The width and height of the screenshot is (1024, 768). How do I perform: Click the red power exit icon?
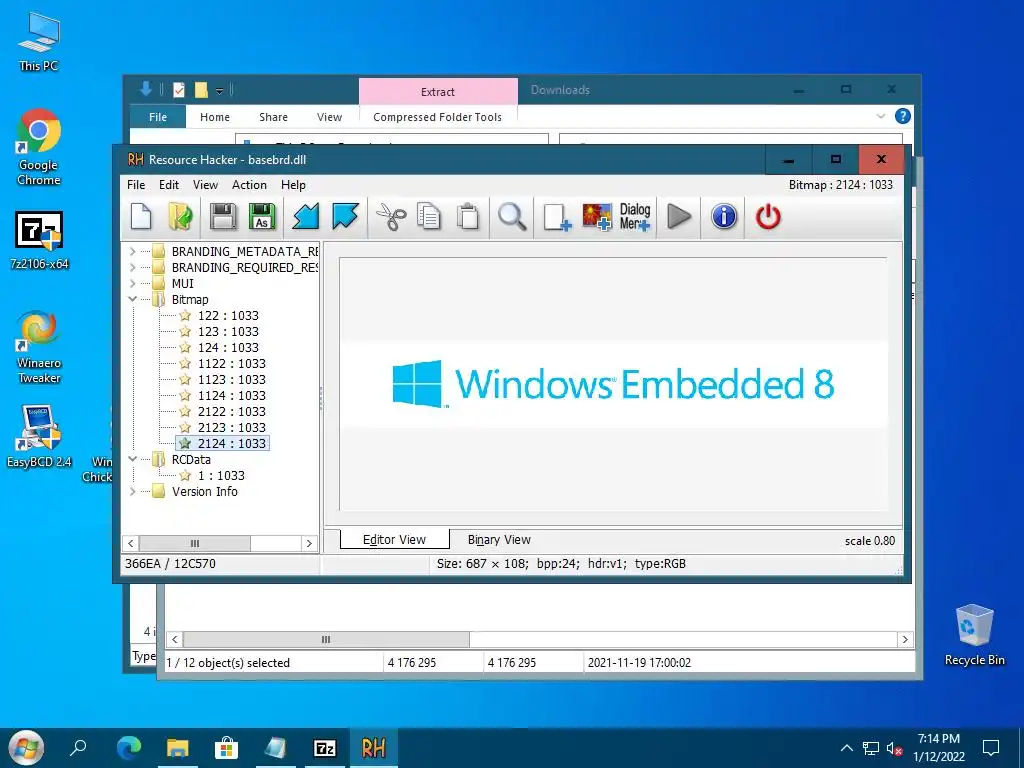(x=768, y=217)
